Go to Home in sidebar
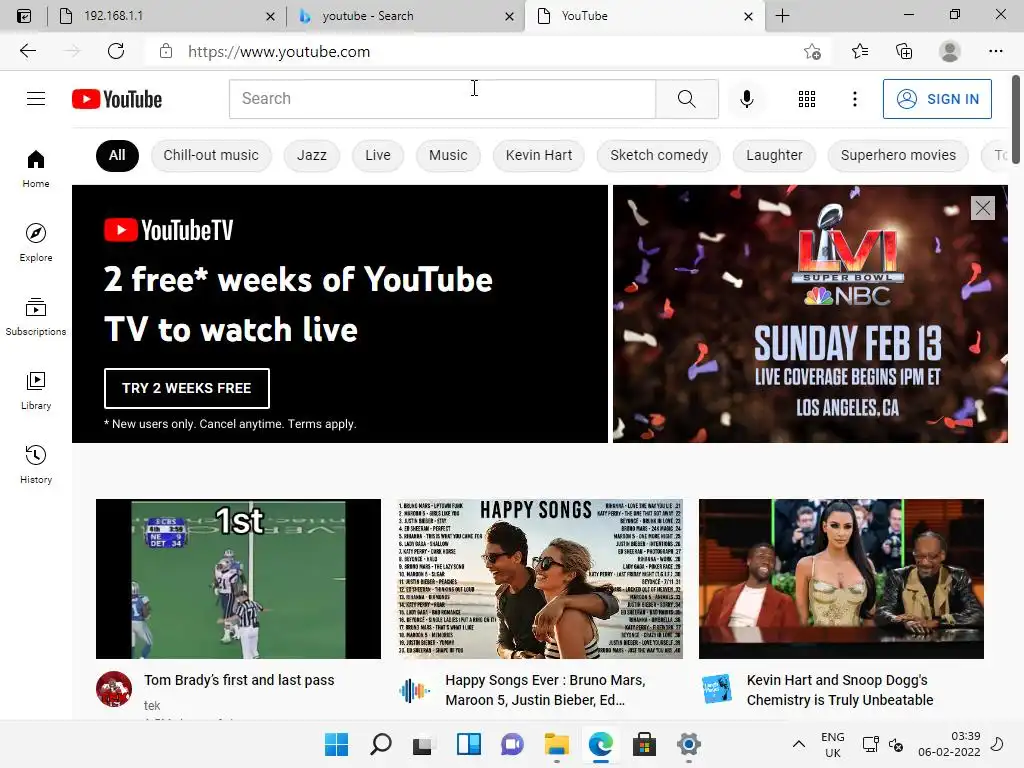1024x768 pixels. [36, 168]
